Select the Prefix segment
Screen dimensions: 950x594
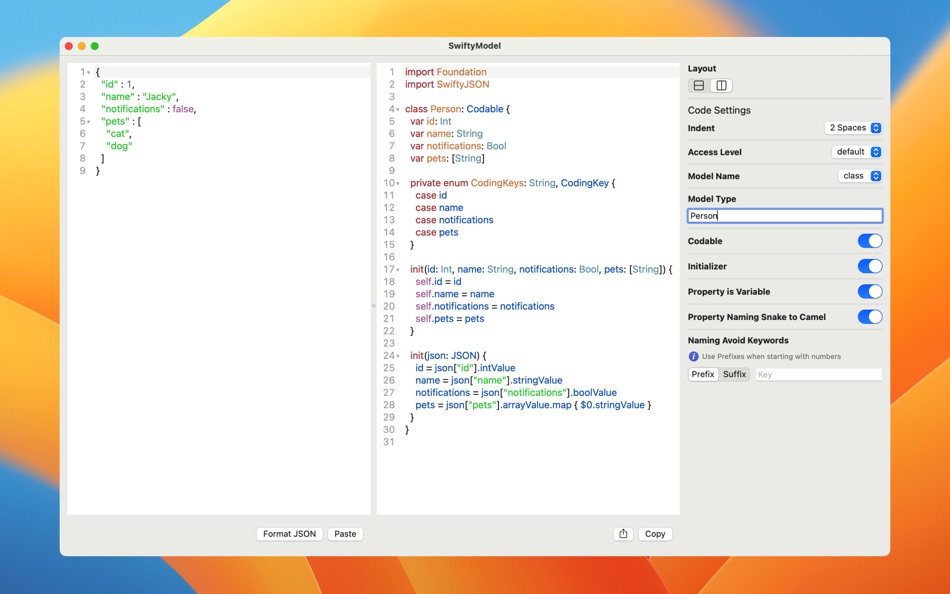click(x=703, y=374)
